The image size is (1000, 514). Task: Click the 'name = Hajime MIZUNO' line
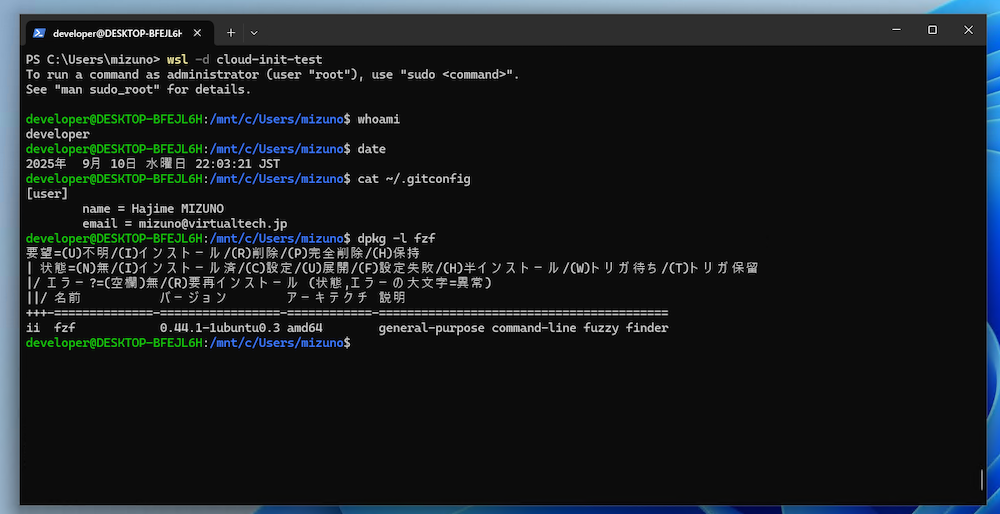(153, 209)
